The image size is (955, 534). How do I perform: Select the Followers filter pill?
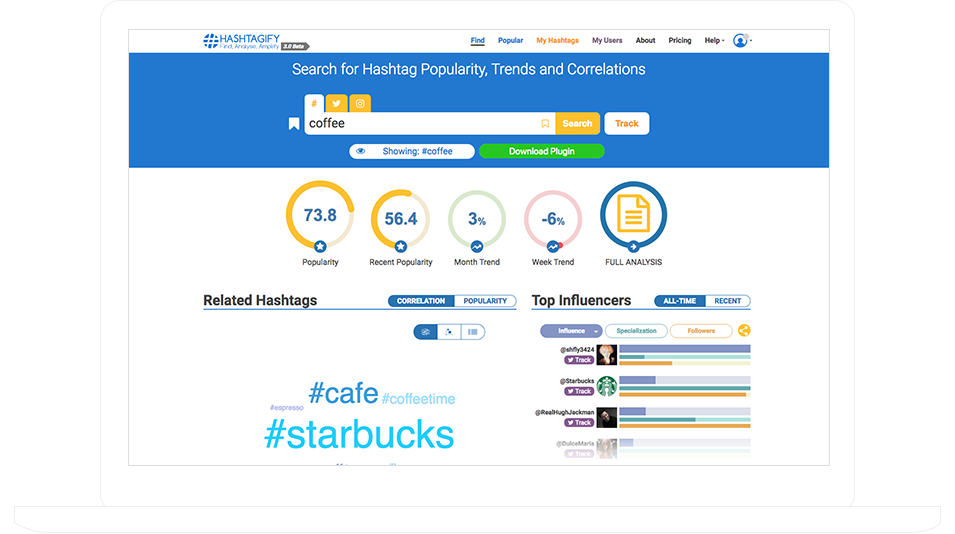point(701,331)
